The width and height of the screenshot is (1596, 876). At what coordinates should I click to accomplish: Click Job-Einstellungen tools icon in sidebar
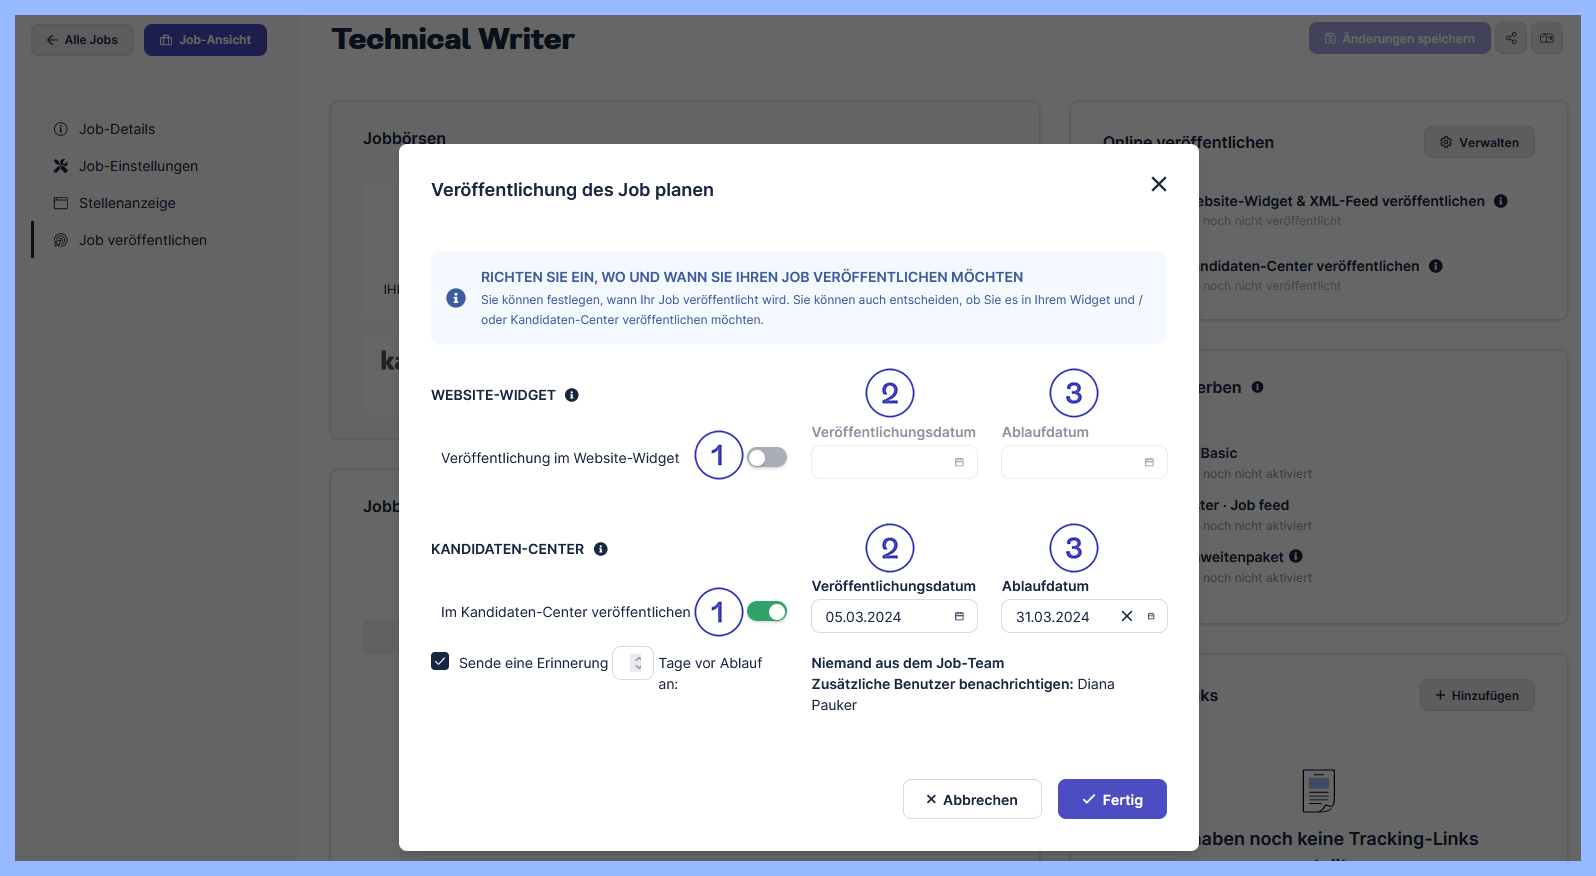pos(61,166)
